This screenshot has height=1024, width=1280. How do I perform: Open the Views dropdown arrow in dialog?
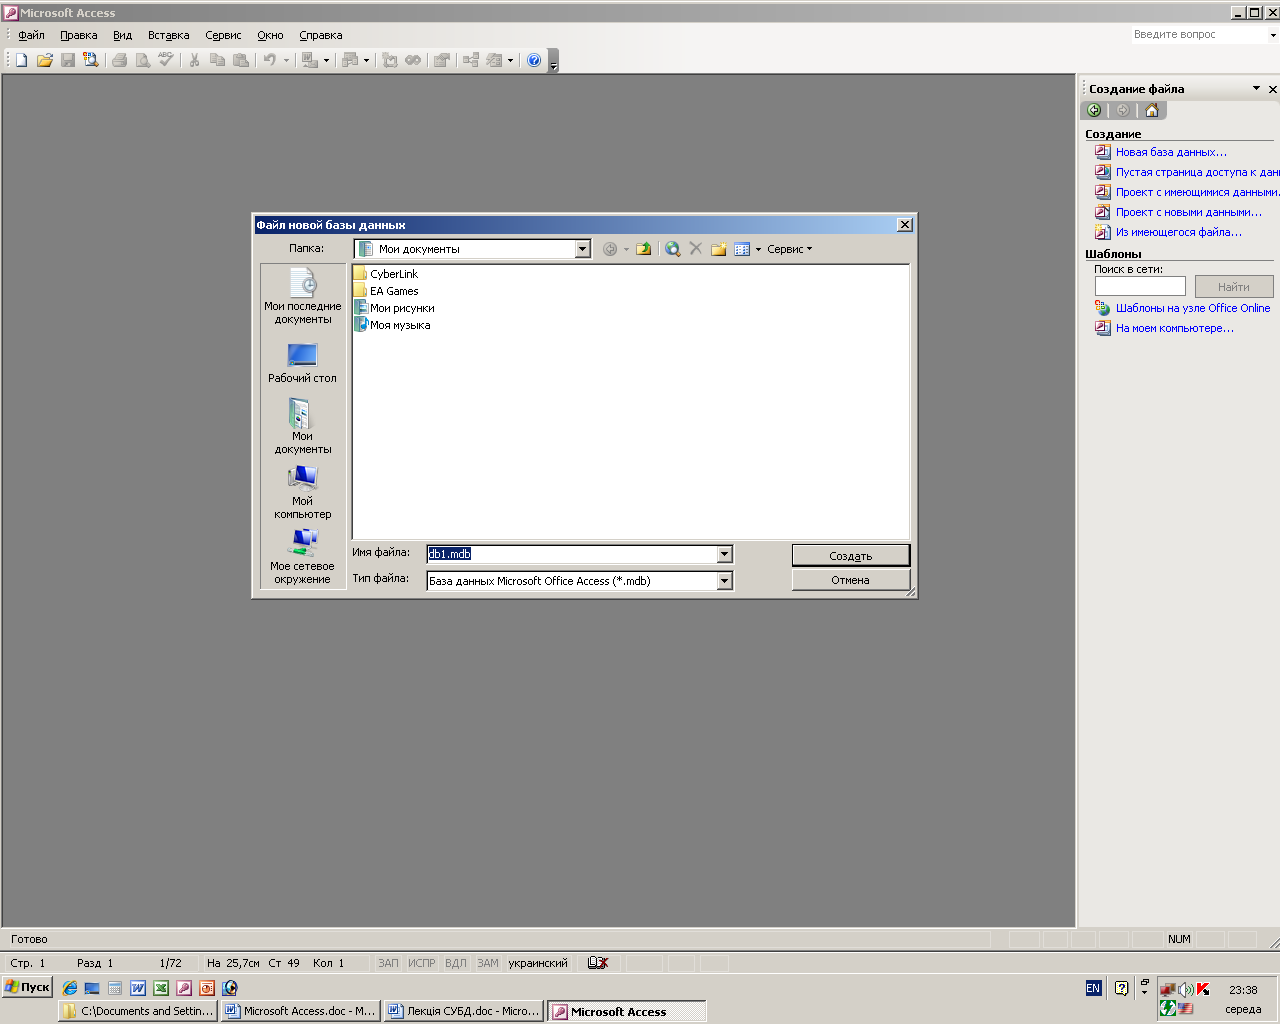tap(758, 249)
